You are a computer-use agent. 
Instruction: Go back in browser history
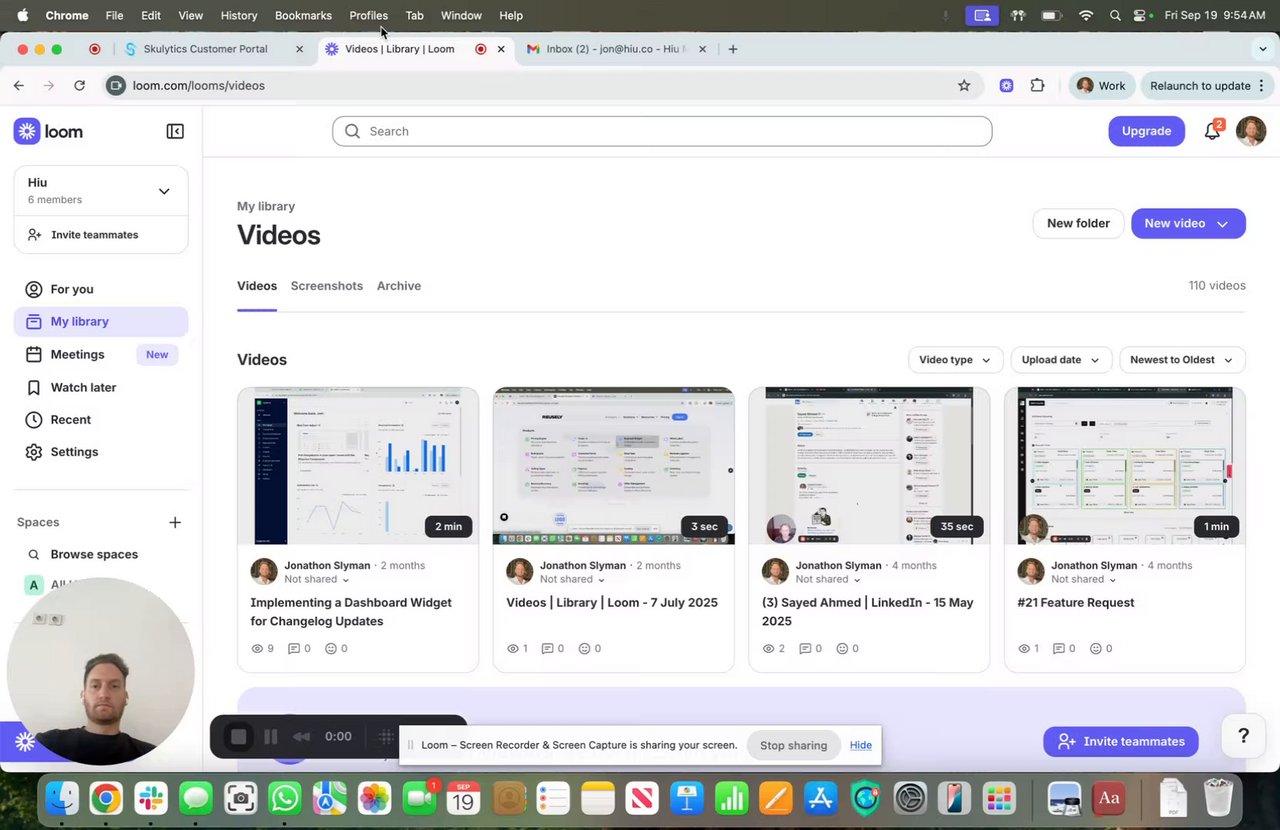click(x=18, y=86)
